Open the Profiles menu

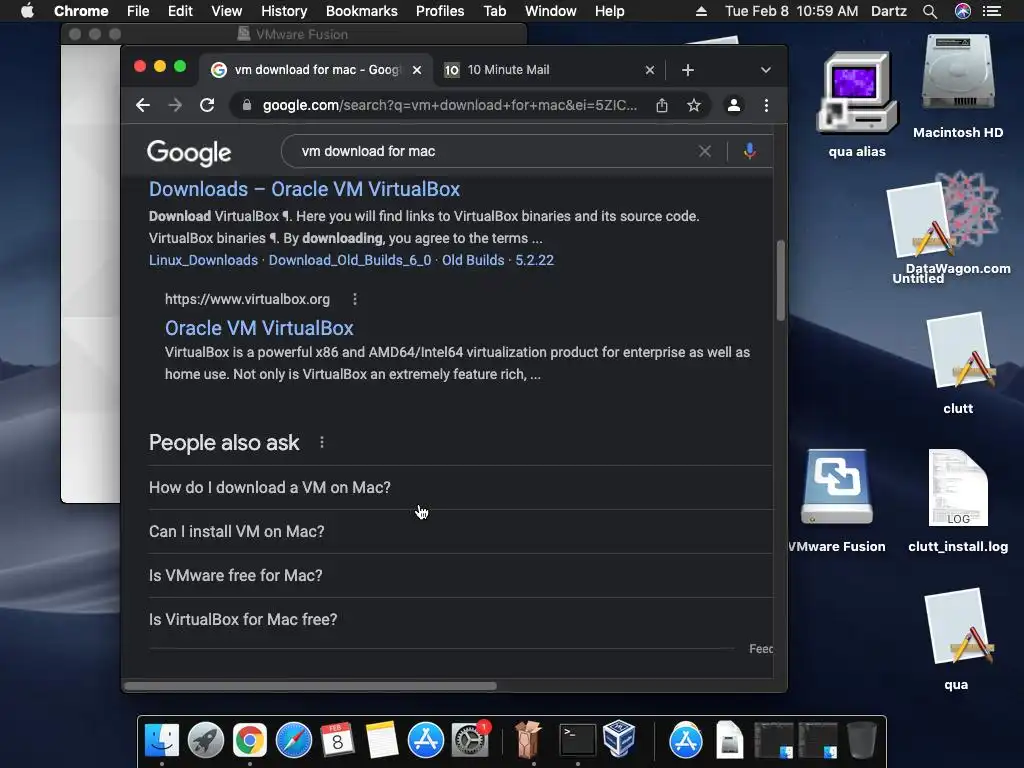pyautogui.click(x=440, y=11)
